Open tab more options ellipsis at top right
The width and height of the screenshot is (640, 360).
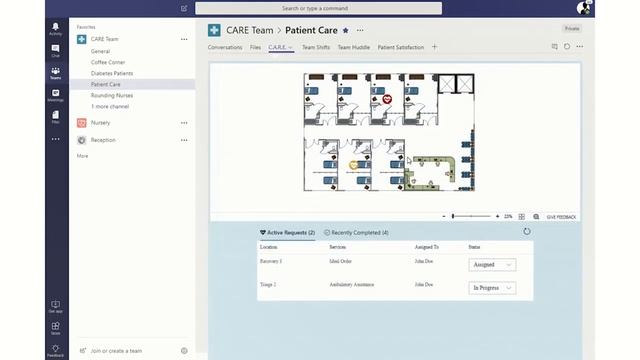(580, 47)
